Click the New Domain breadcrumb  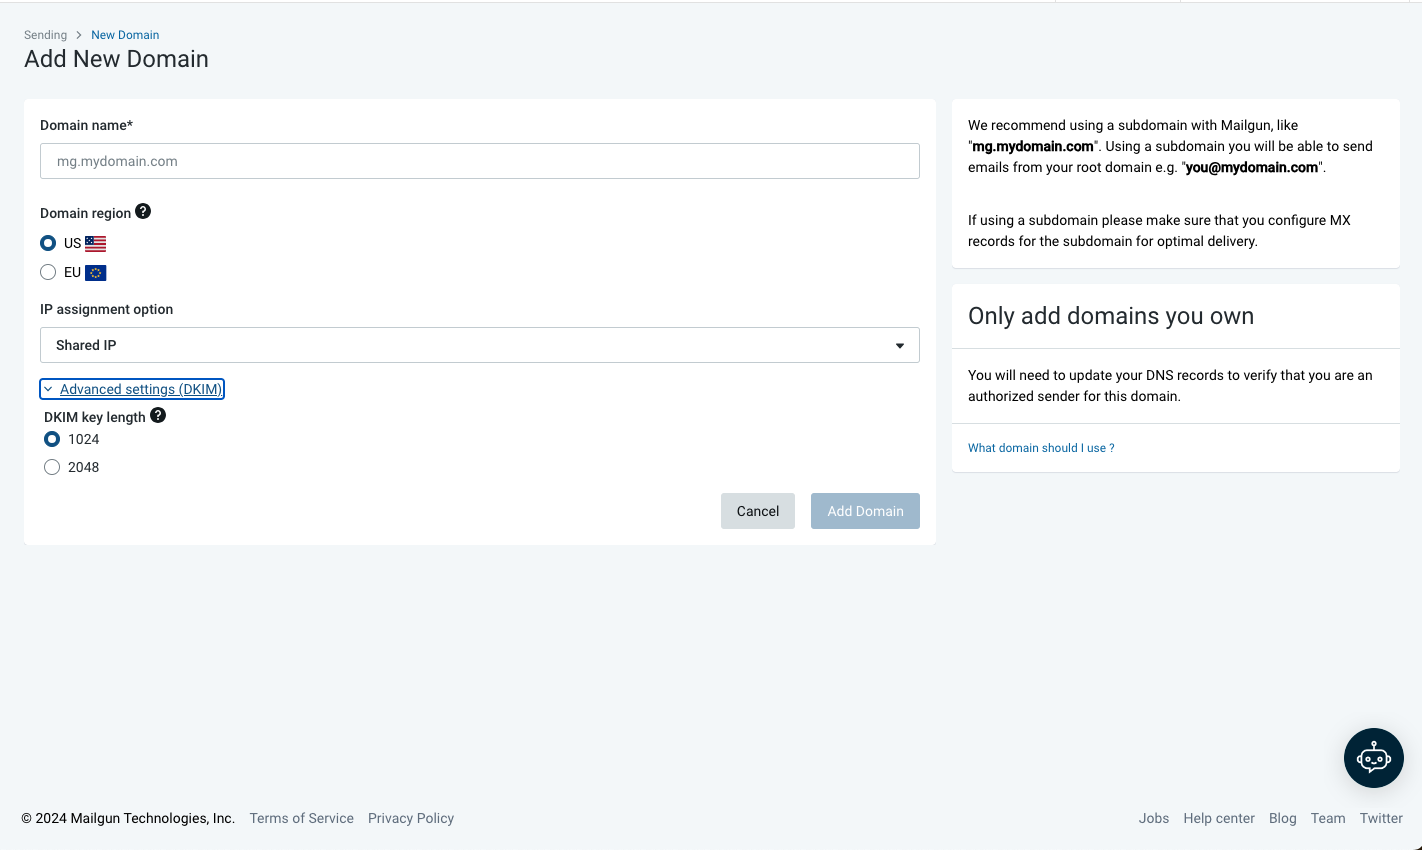click(124, 34)
